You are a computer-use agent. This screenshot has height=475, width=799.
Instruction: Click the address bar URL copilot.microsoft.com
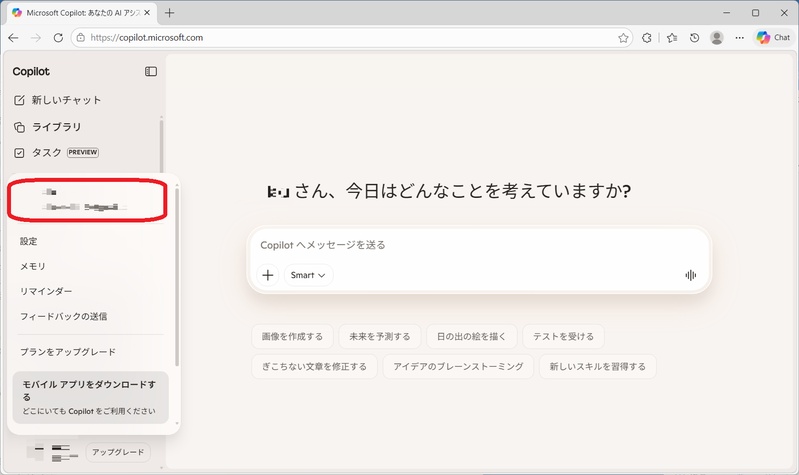pos(147,38)
